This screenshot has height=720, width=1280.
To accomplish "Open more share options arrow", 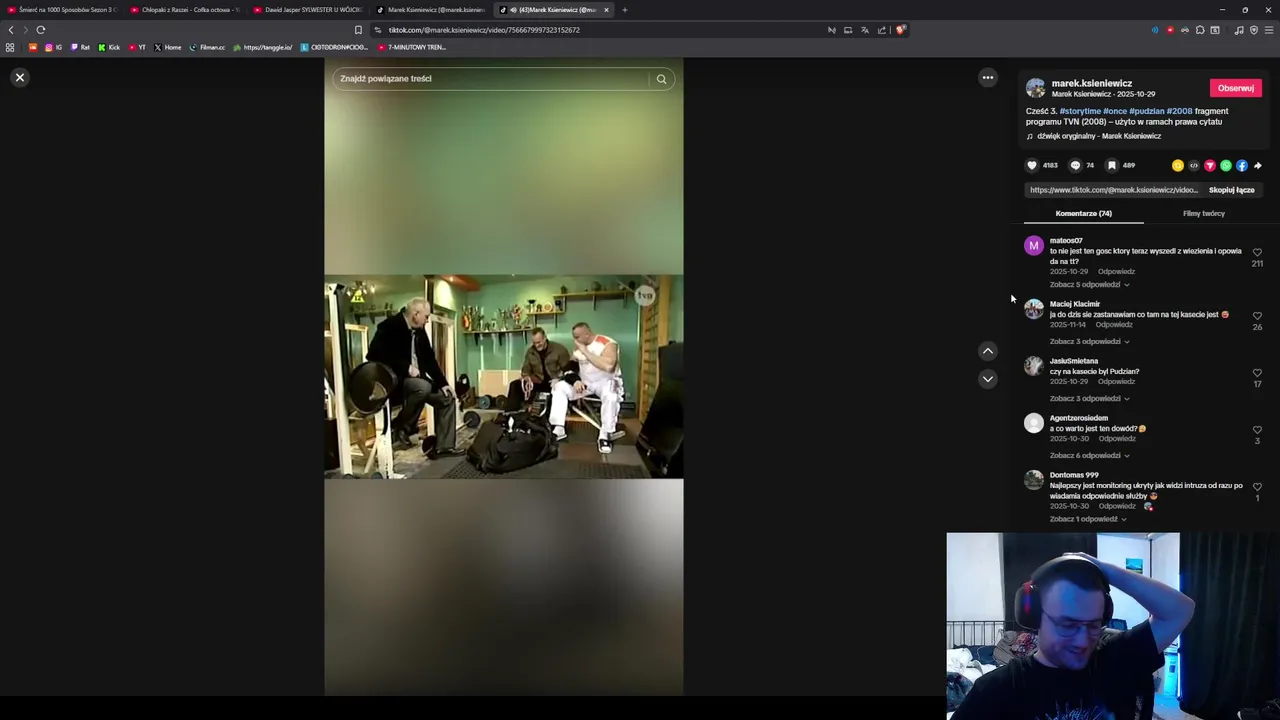I will (x=1258, y=166).
